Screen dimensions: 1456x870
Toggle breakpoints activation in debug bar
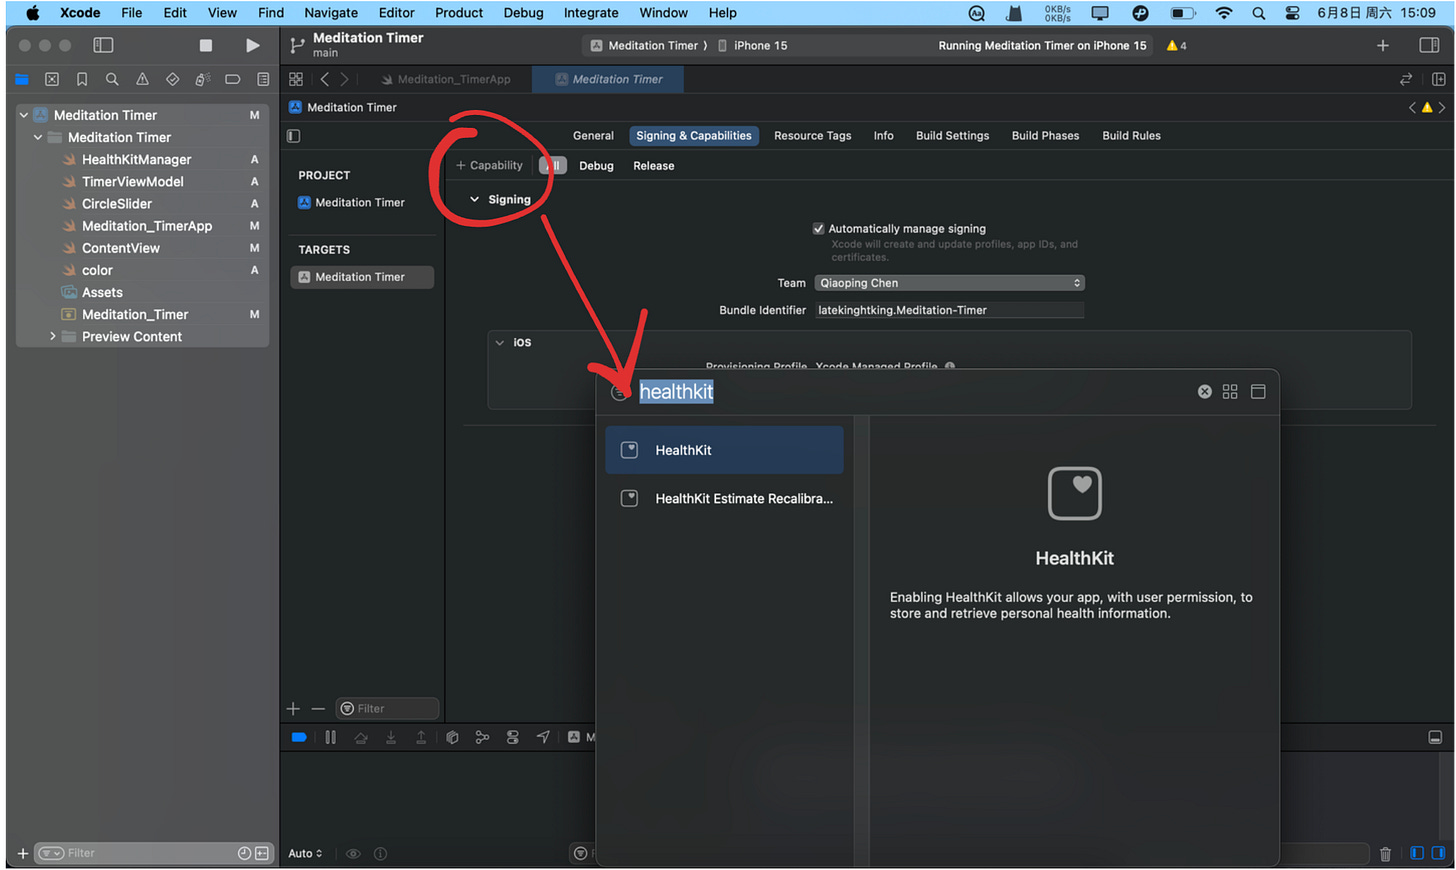pyautogui.click(x=299, y=737)
